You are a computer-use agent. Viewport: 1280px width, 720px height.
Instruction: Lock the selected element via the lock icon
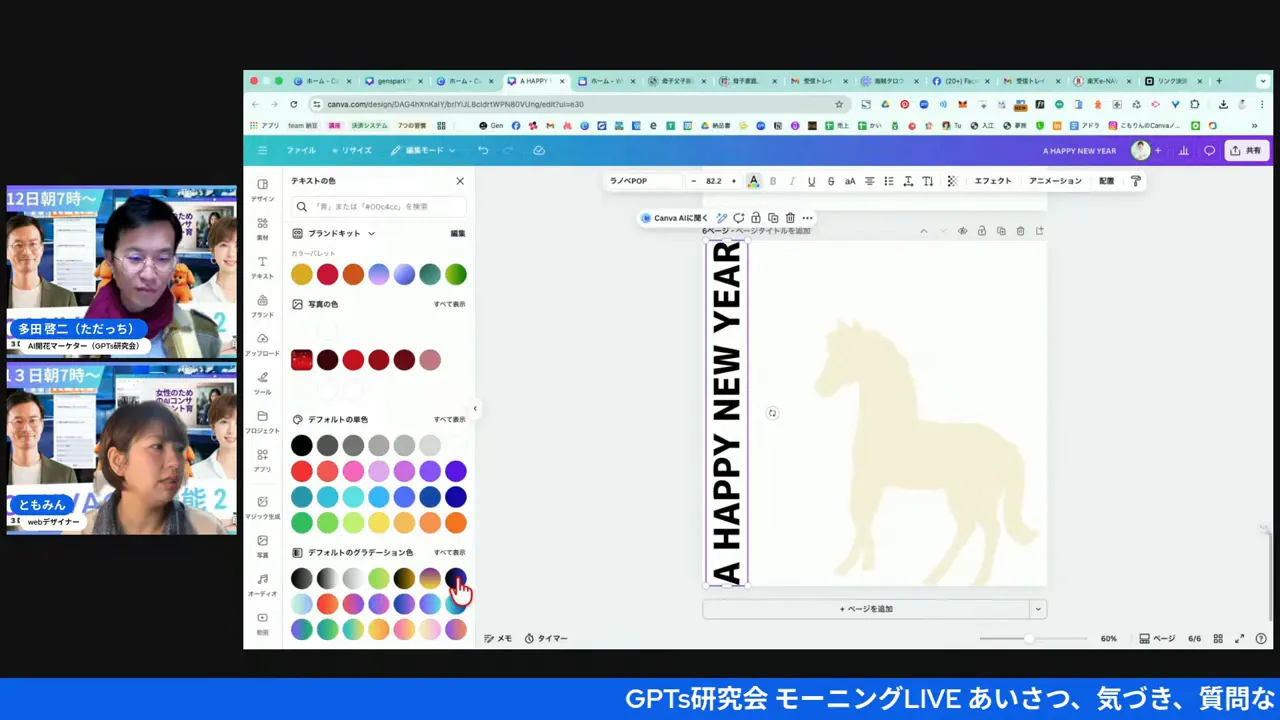pos(756,217)
